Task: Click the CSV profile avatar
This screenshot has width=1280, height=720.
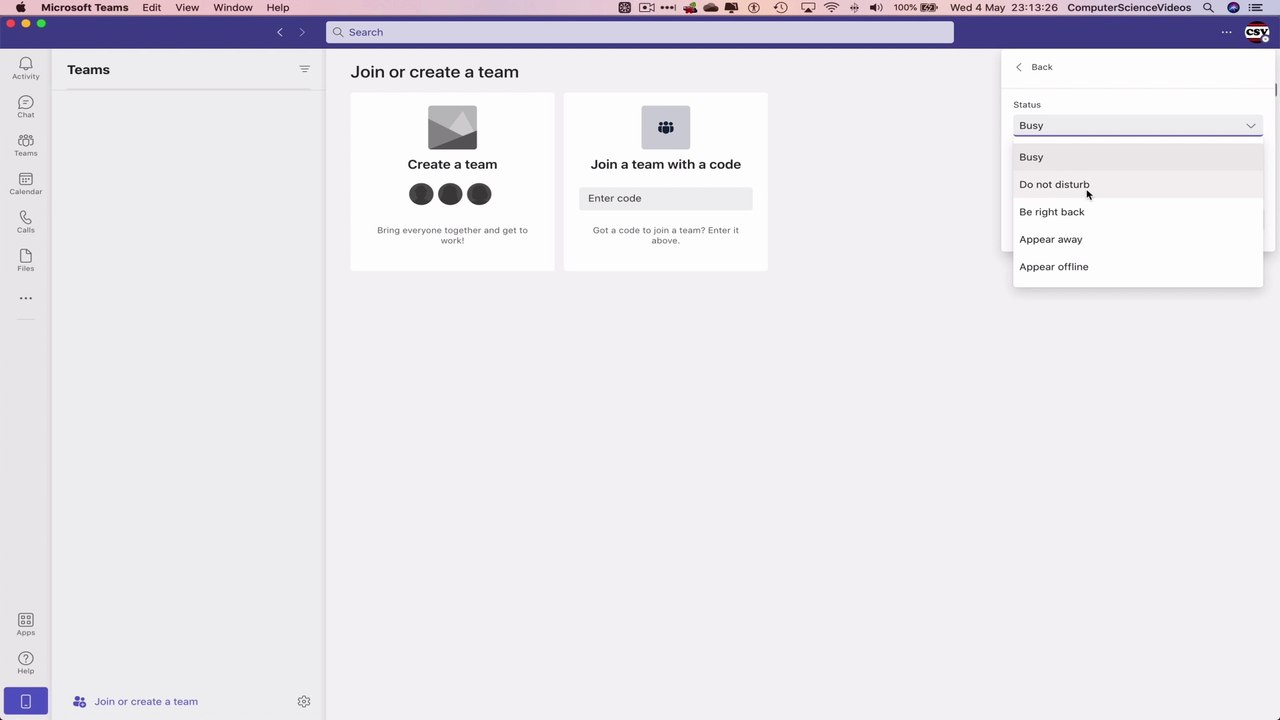Action: point(1256,32)
